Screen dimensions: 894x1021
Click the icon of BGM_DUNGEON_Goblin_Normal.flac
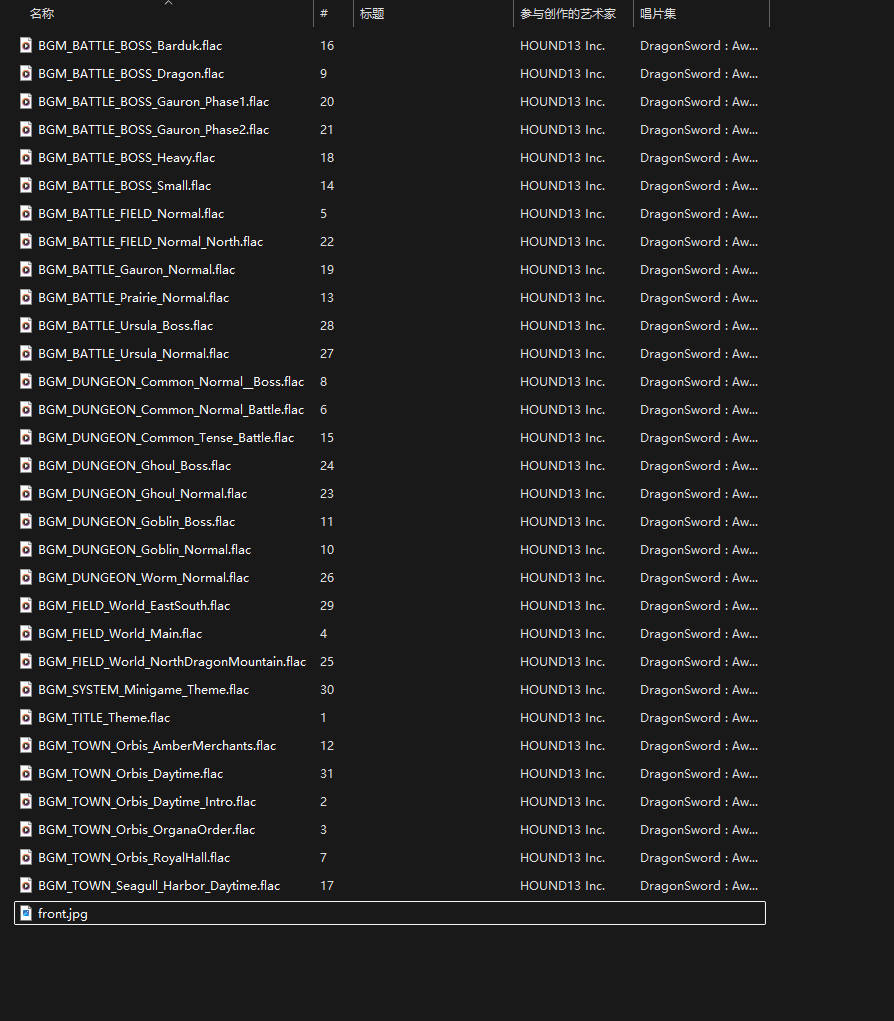point(25,550)
